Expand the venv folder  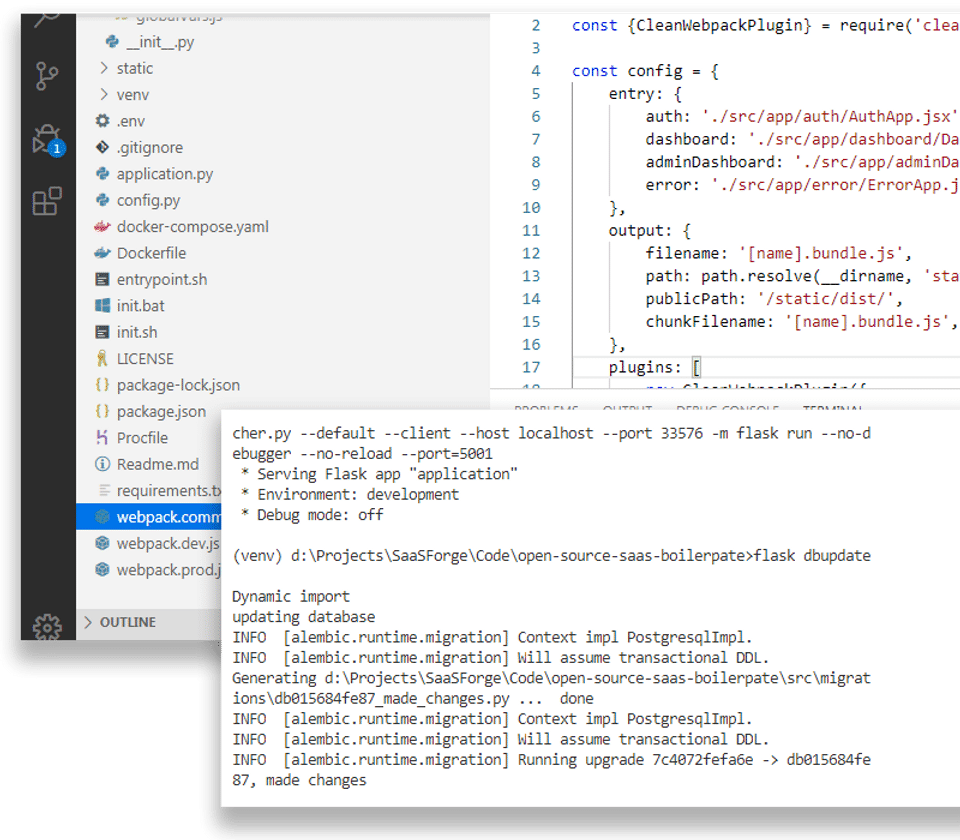[x=103, y=94]
